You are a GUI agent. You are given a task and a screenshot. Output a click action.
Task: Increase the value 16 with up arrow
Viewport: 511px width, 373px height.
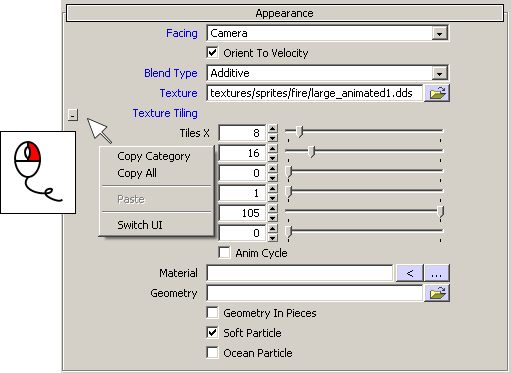(x=273, y=149)
